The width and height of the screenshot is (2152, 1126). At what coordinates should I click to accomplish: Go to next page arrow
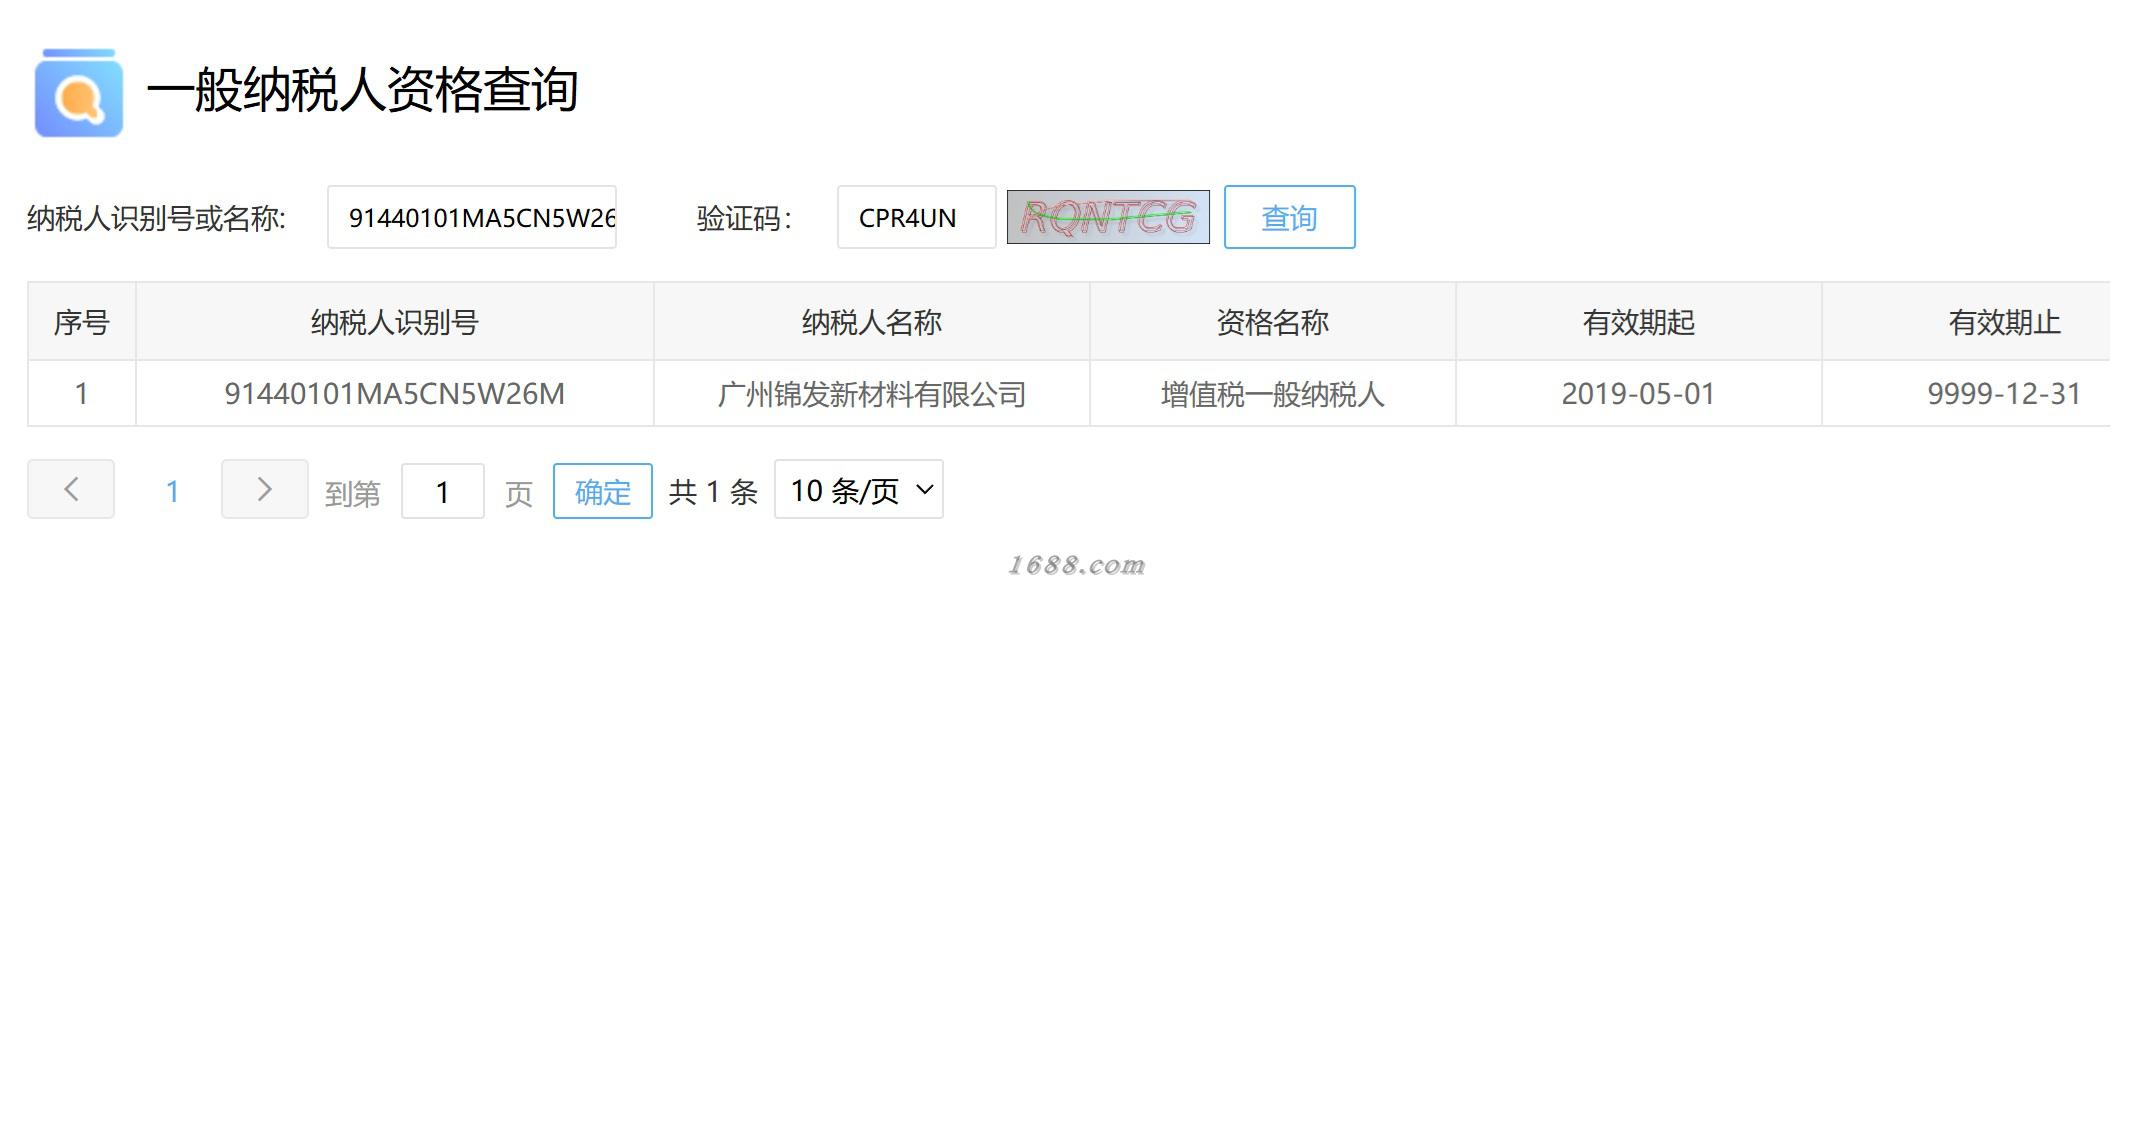coord(264,489)
